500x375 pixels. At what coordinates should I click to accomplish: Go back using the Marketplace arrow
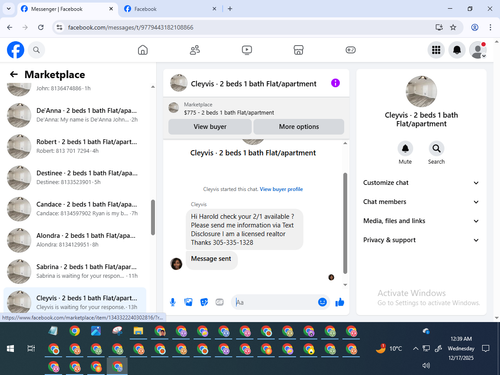point(14,74)
